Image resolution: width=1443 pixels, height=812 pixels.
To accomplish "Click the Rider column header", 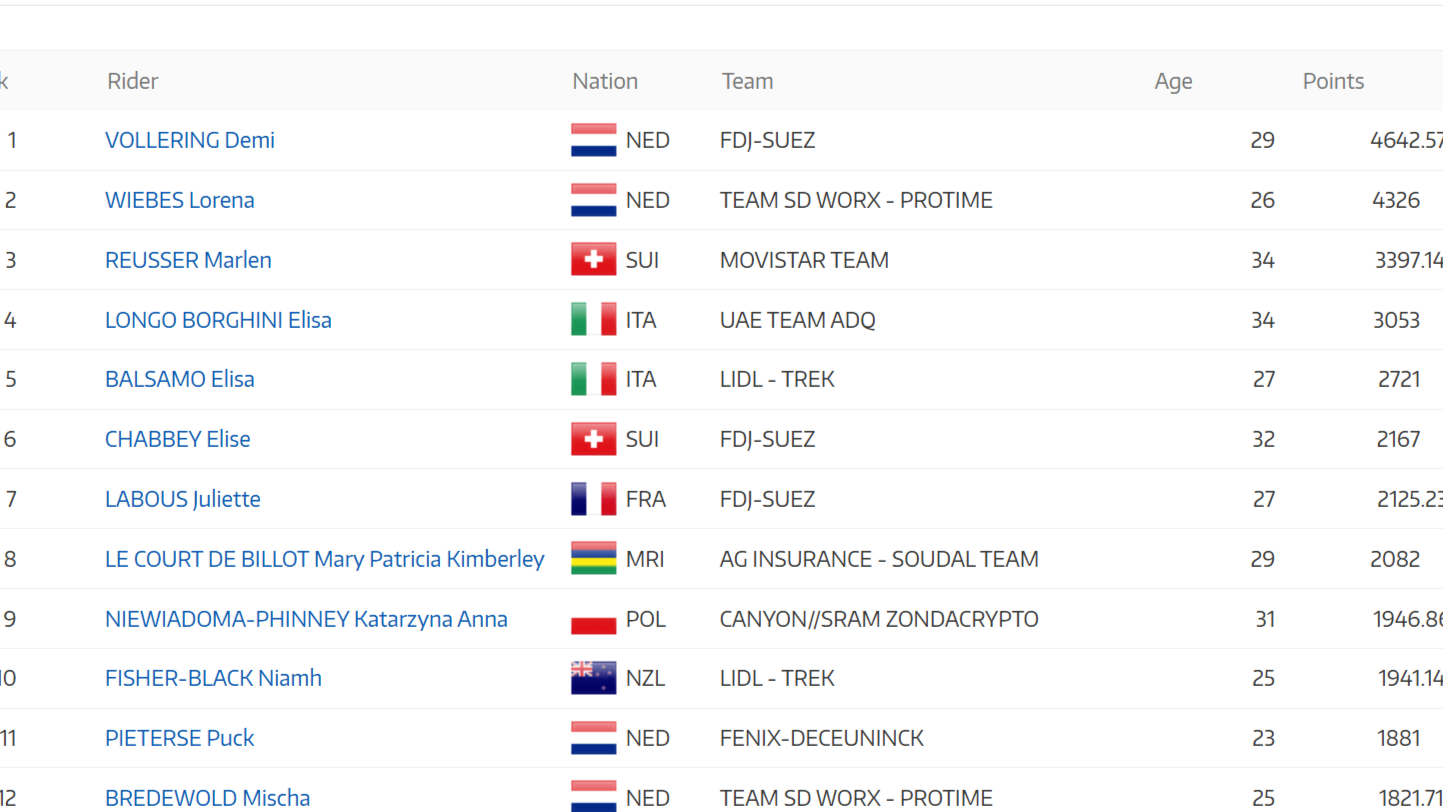I will click(x=133, y=81).
